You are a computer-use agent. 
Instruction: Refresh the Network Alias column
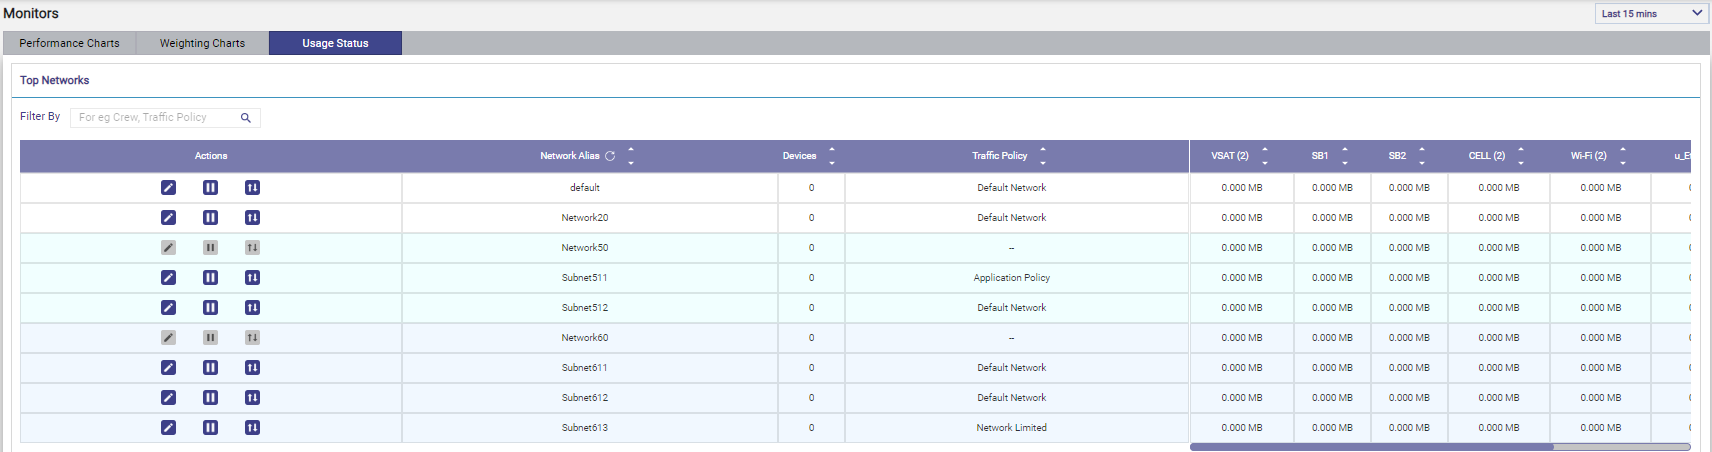click(610, 156)
